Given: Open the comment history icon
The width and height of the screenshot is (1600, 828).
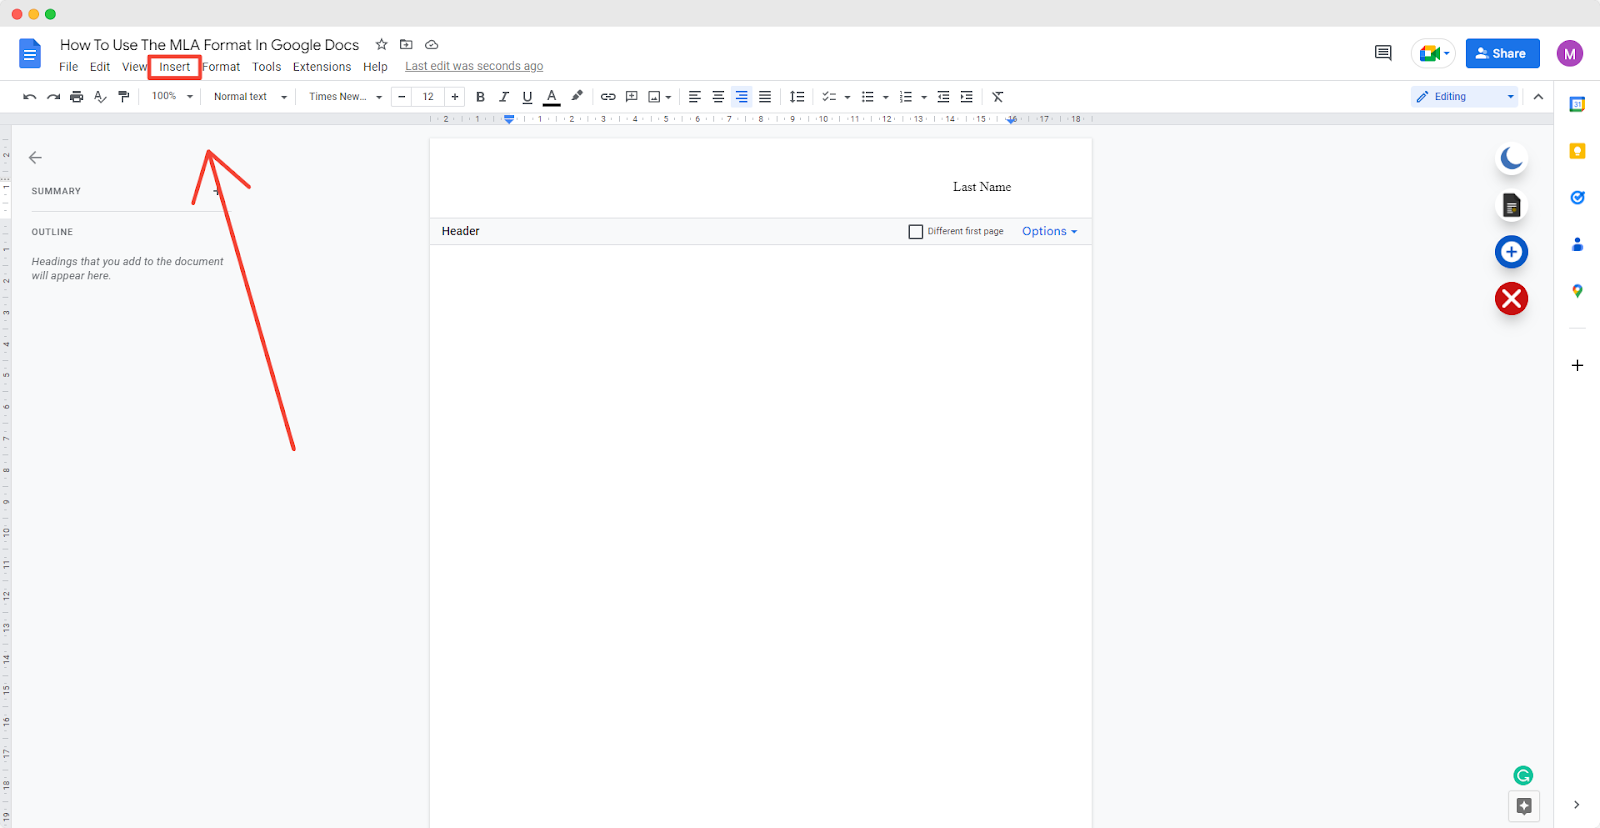Looking at the screenshot, I should coord(1383,53).
